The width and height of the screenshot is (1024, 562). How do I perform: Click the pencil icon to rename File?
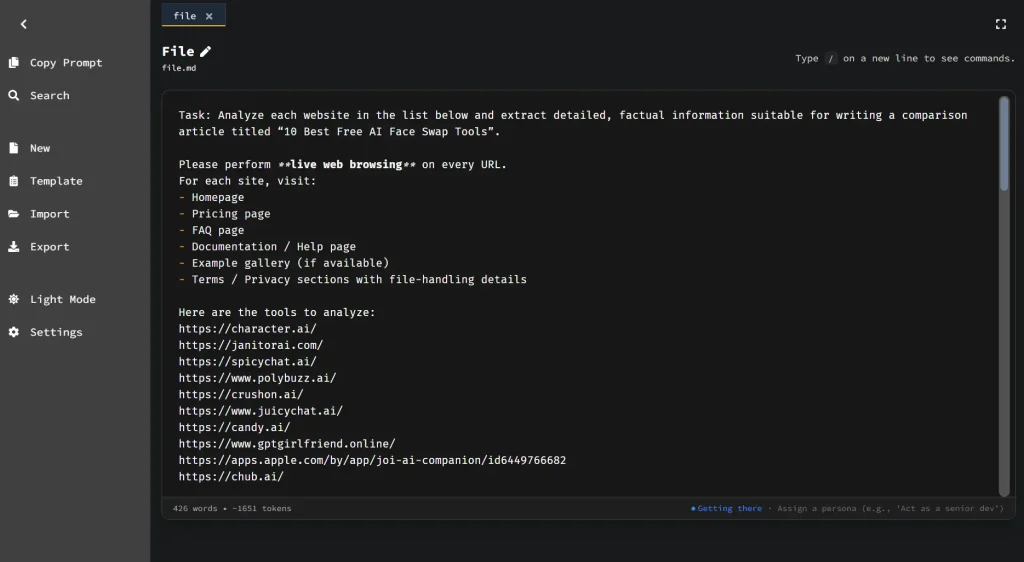tap(205, 51)
